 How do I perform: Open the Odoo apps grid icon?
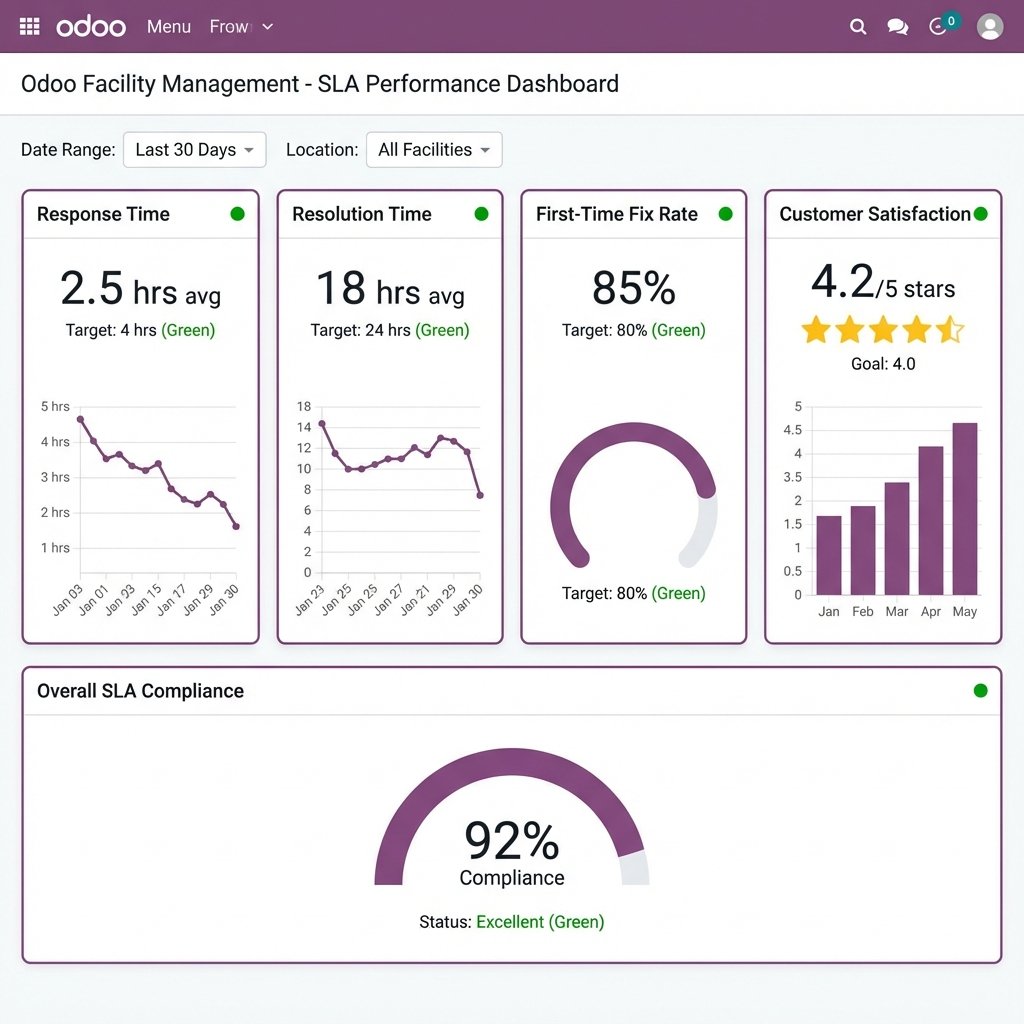point(28,26)
